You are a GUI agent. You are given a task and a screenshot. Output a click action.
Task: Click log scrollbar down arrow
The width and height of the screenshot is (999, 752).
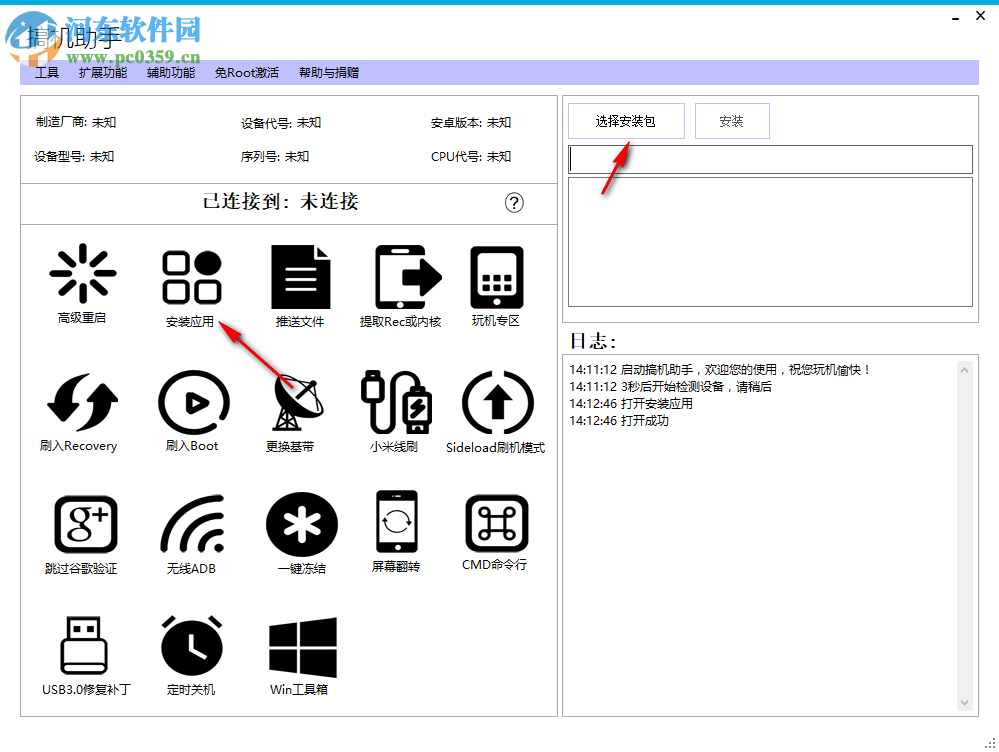pos(965,702)
